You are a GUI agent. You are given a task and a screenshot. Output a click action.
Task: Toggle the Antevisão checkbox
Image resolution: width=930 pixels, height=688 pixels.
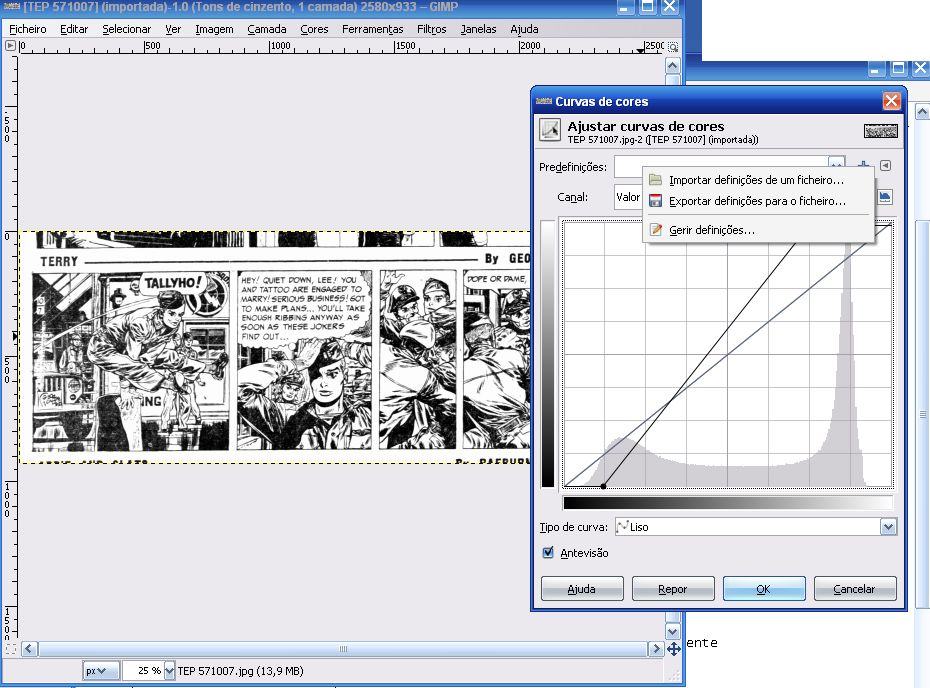click(x=548, y=553)
